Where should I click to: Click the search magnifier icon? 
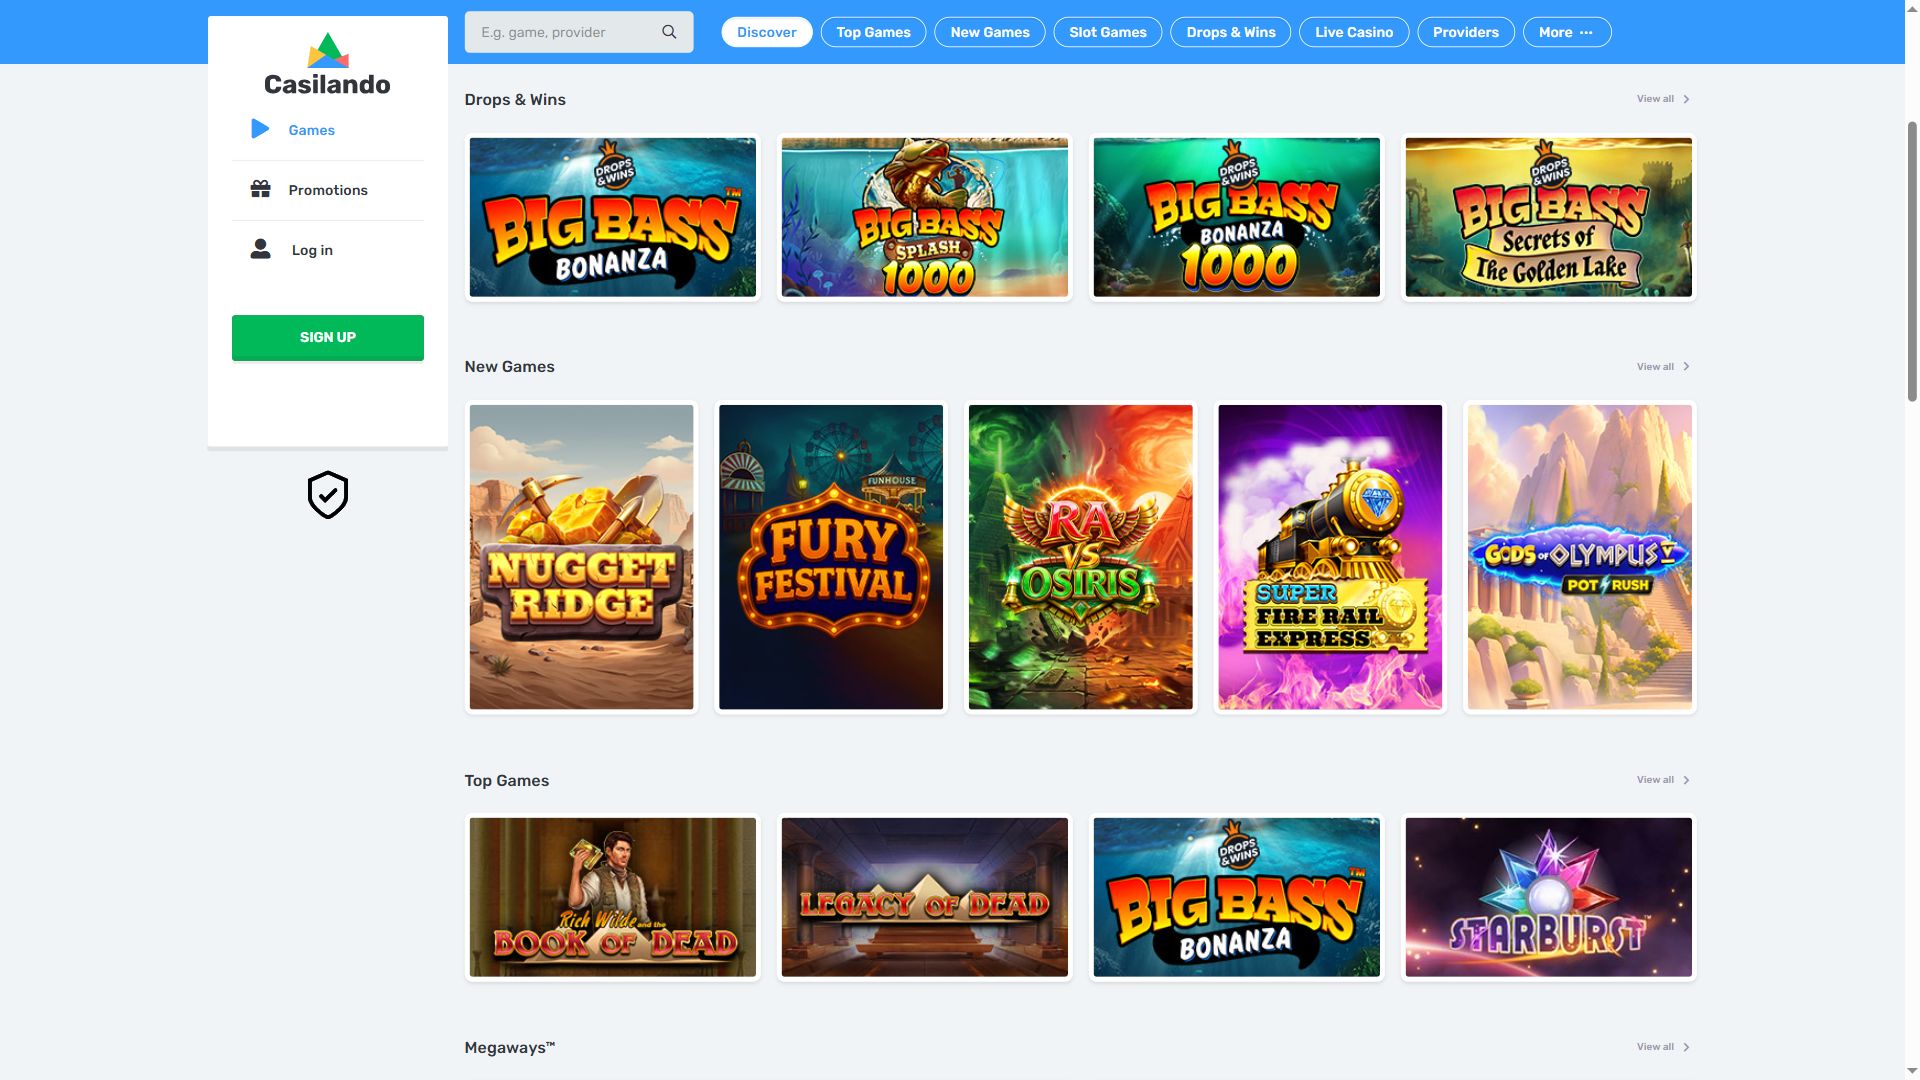coord(669,32)
